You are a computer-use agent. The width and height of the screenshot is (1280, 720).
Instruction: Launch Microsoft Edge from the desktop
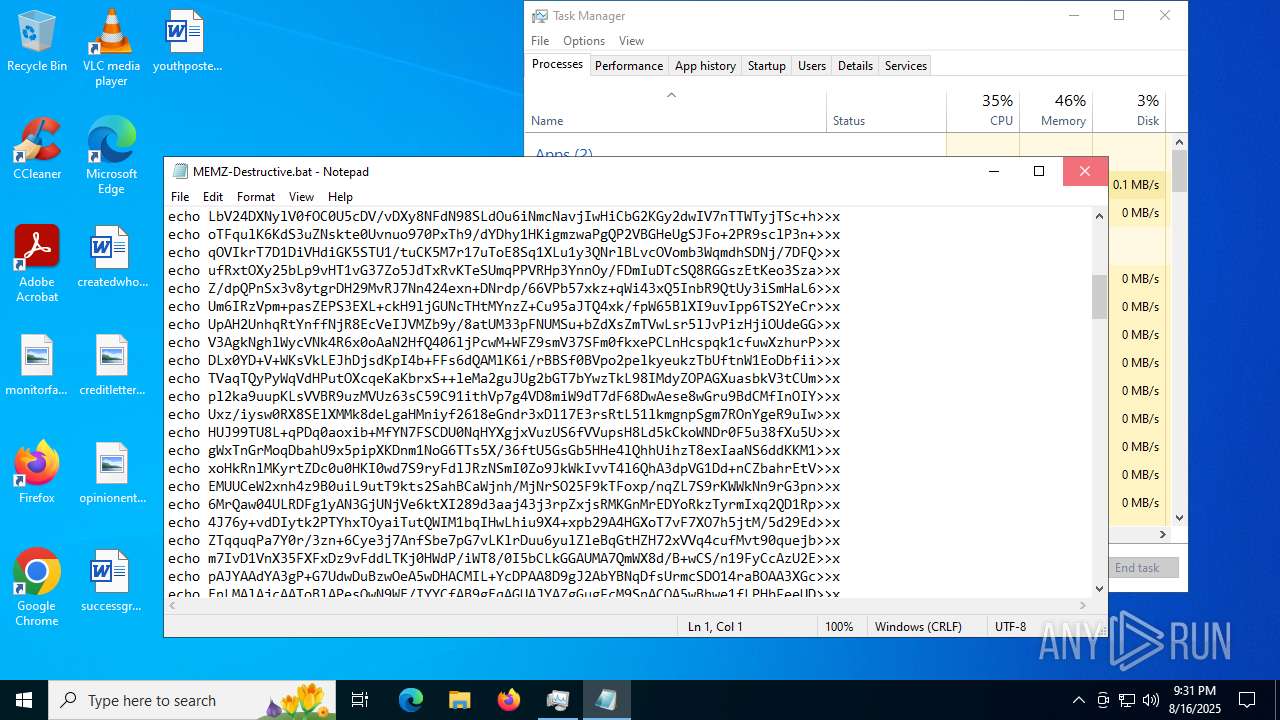click(111, 156)
